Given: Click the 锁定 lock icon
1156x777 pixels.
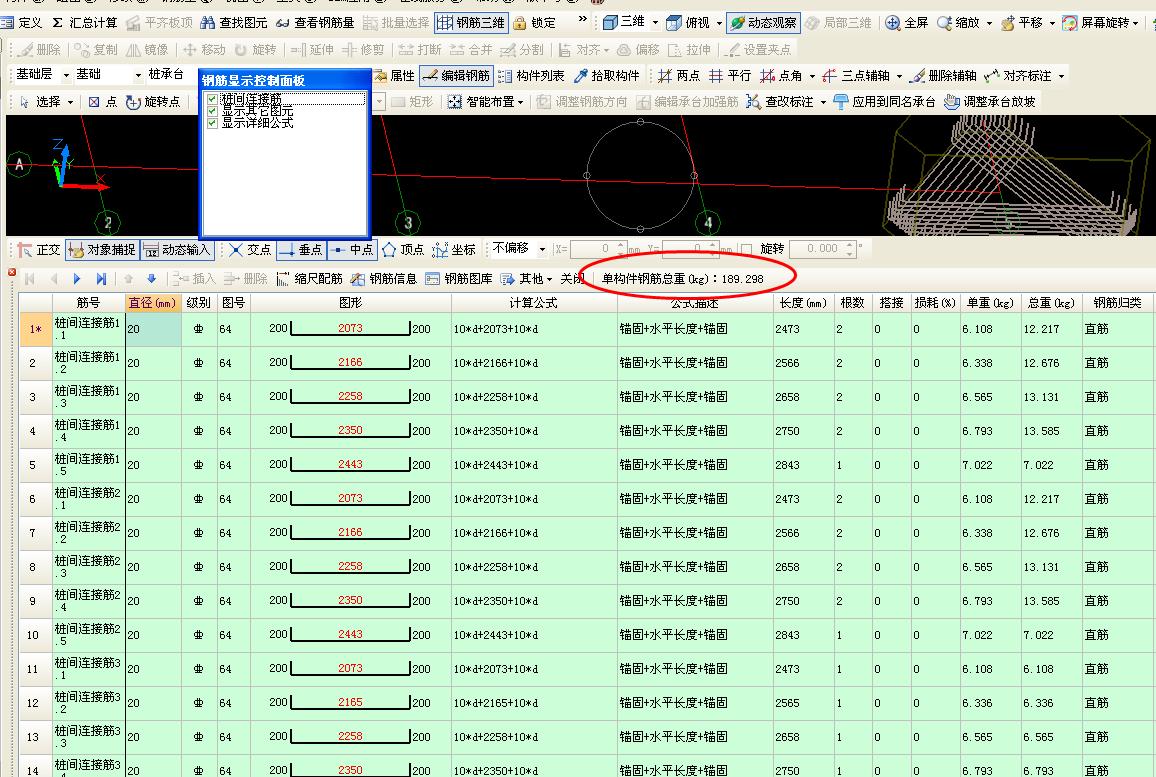Looking at the screenshot, I should 519,23.
